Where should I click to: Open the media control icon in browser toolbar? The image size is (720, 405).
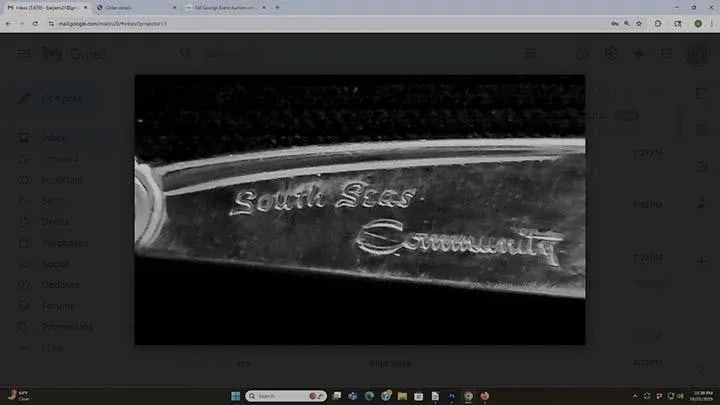[678, 23]
